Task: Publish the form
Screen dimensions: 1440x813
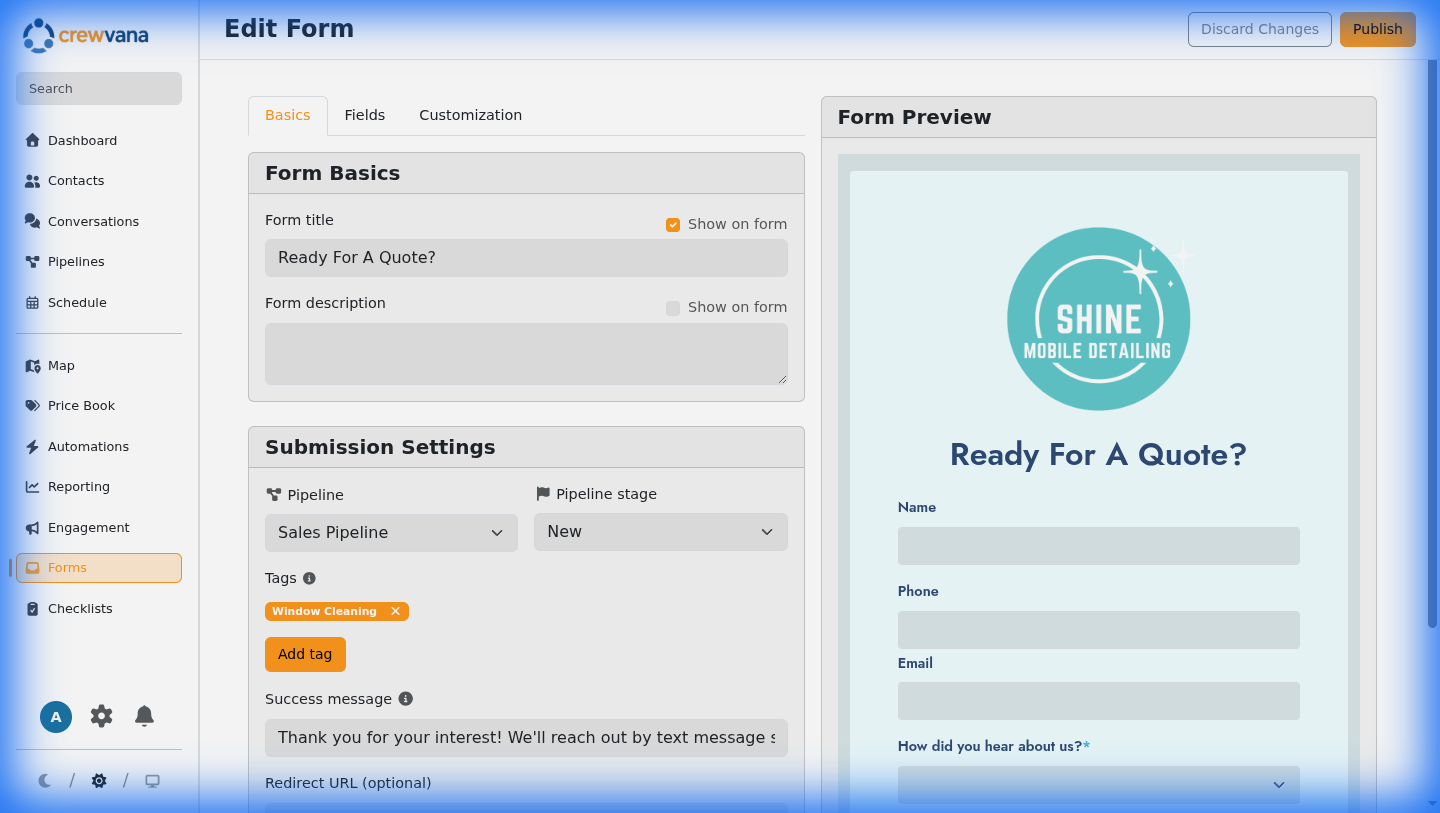Action: pos(1377,29)
